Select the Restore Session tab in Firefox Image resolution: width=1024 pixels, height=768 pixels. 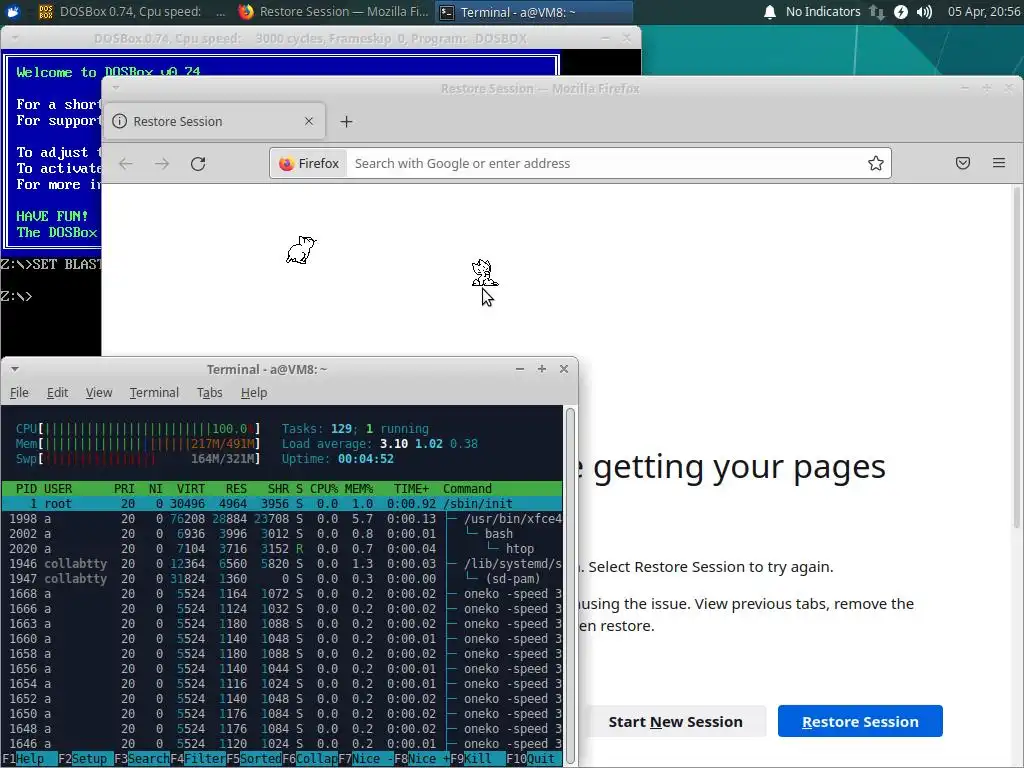[x=214, y=121]
